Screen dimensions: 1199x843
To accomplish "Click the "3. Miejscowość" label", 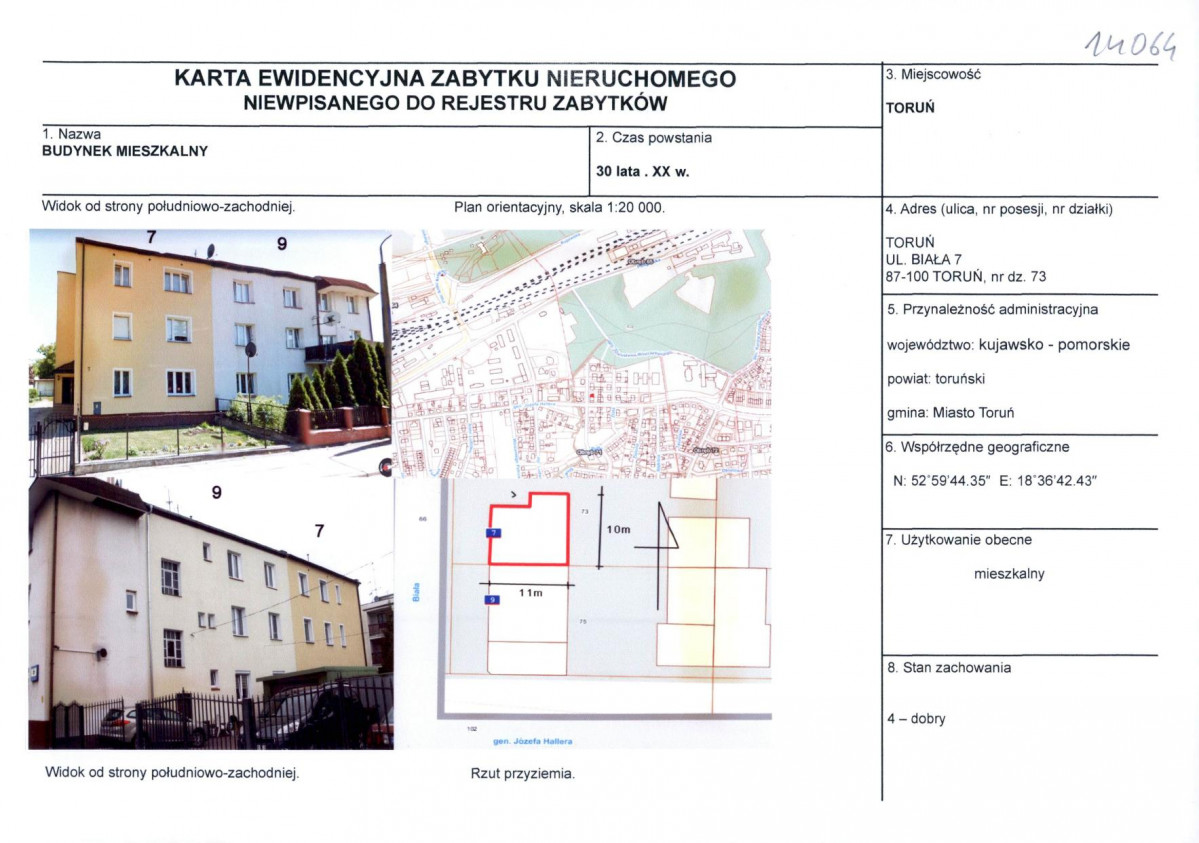I will pyautogui.click(x=933, y=74).
